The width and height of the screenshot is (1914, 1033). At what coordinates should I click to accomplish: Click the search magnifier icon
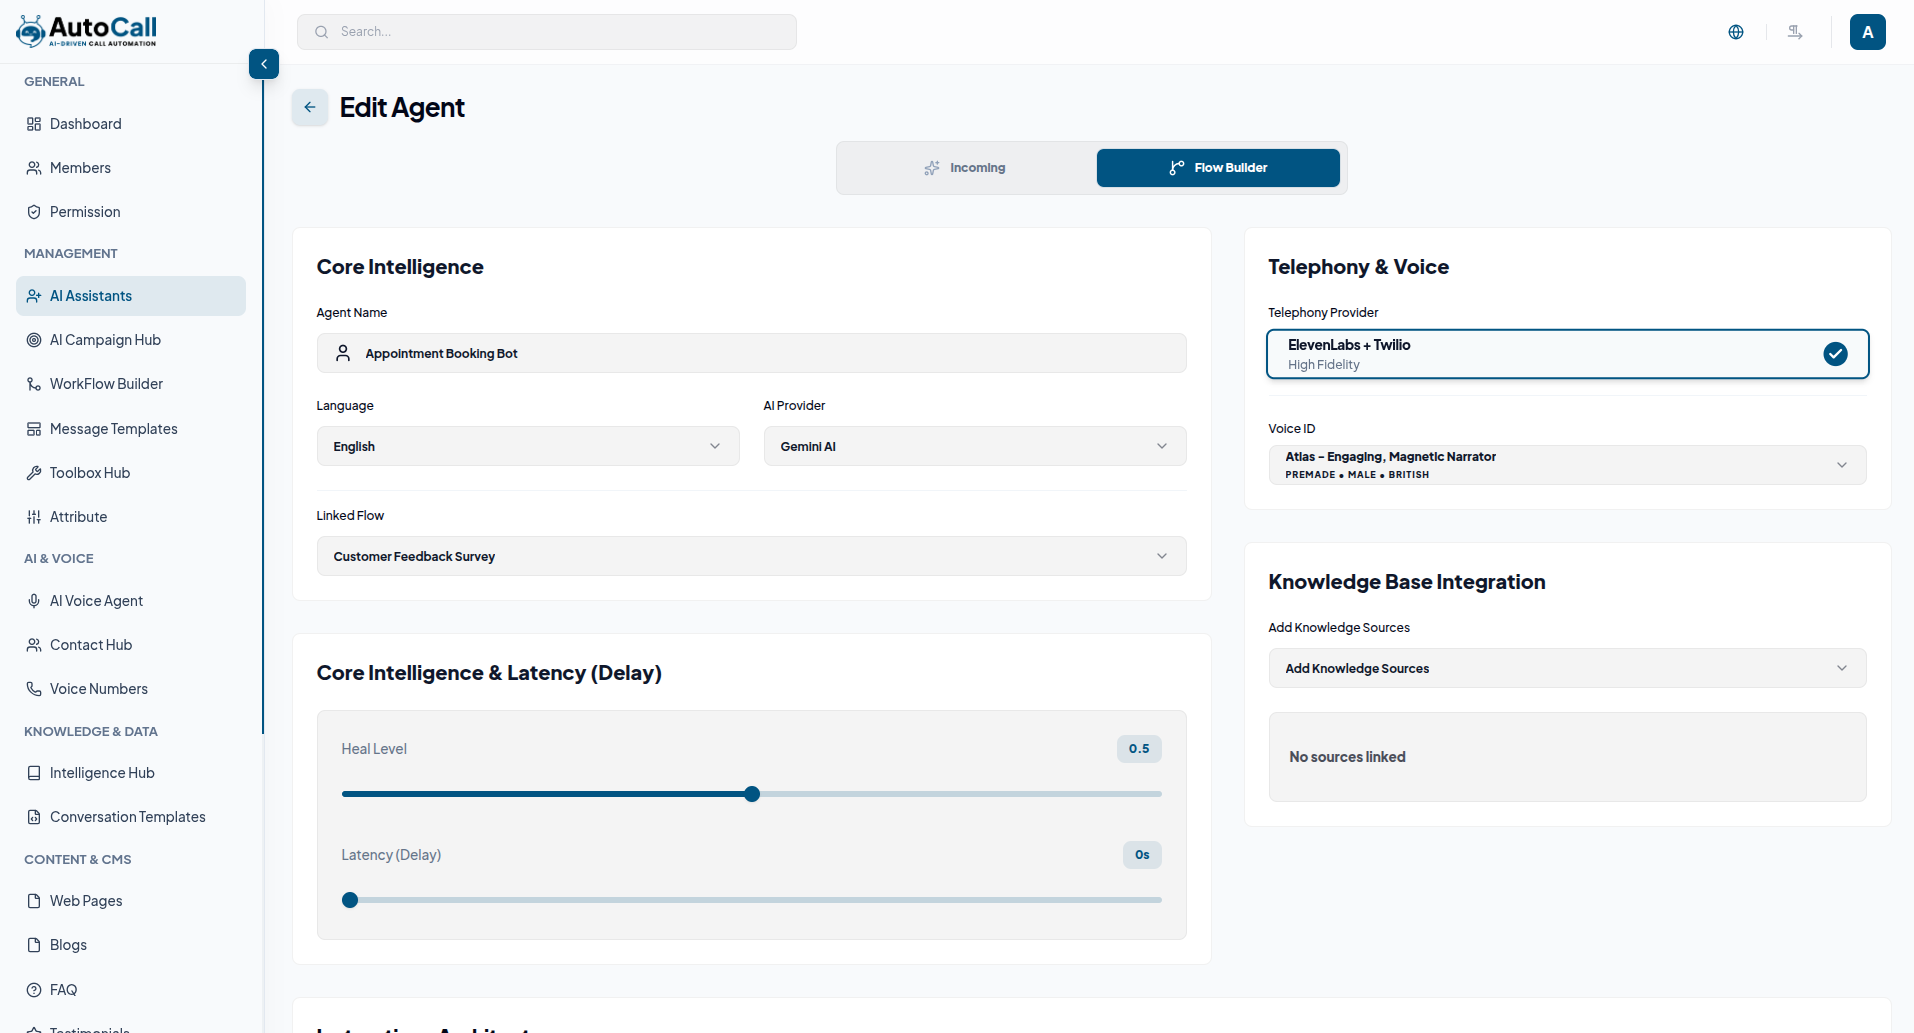pos(321,32)
